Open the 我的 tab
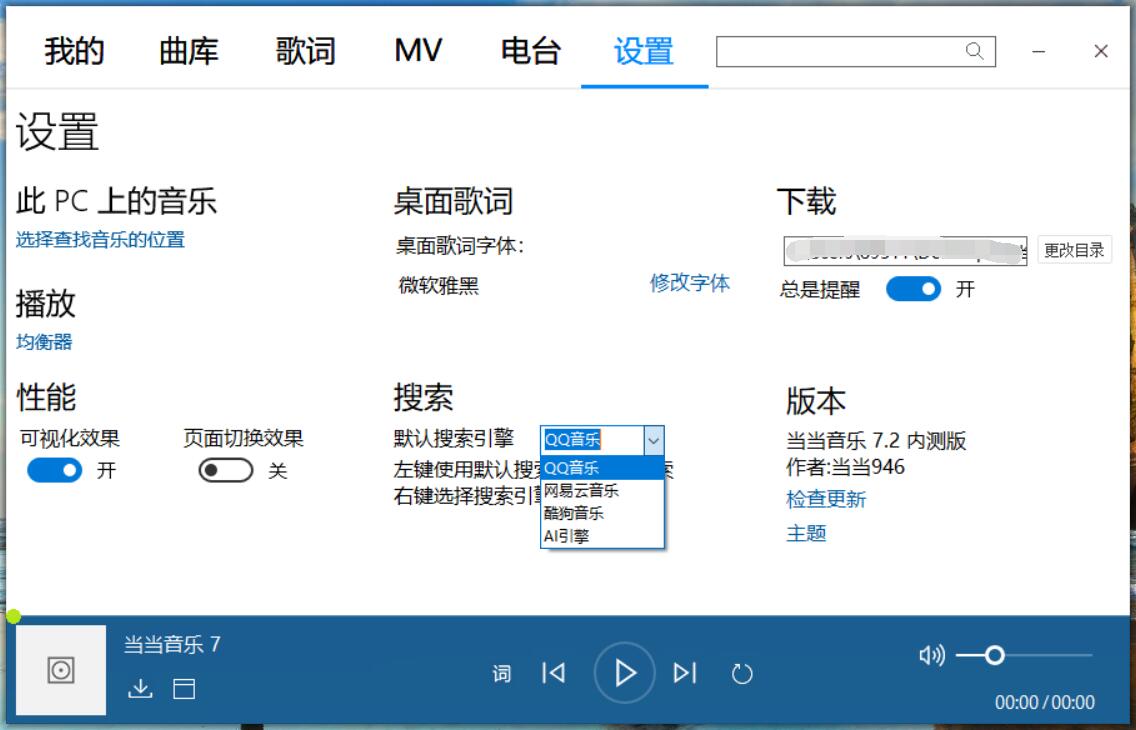1136x730 pixels. click(74, 51)
